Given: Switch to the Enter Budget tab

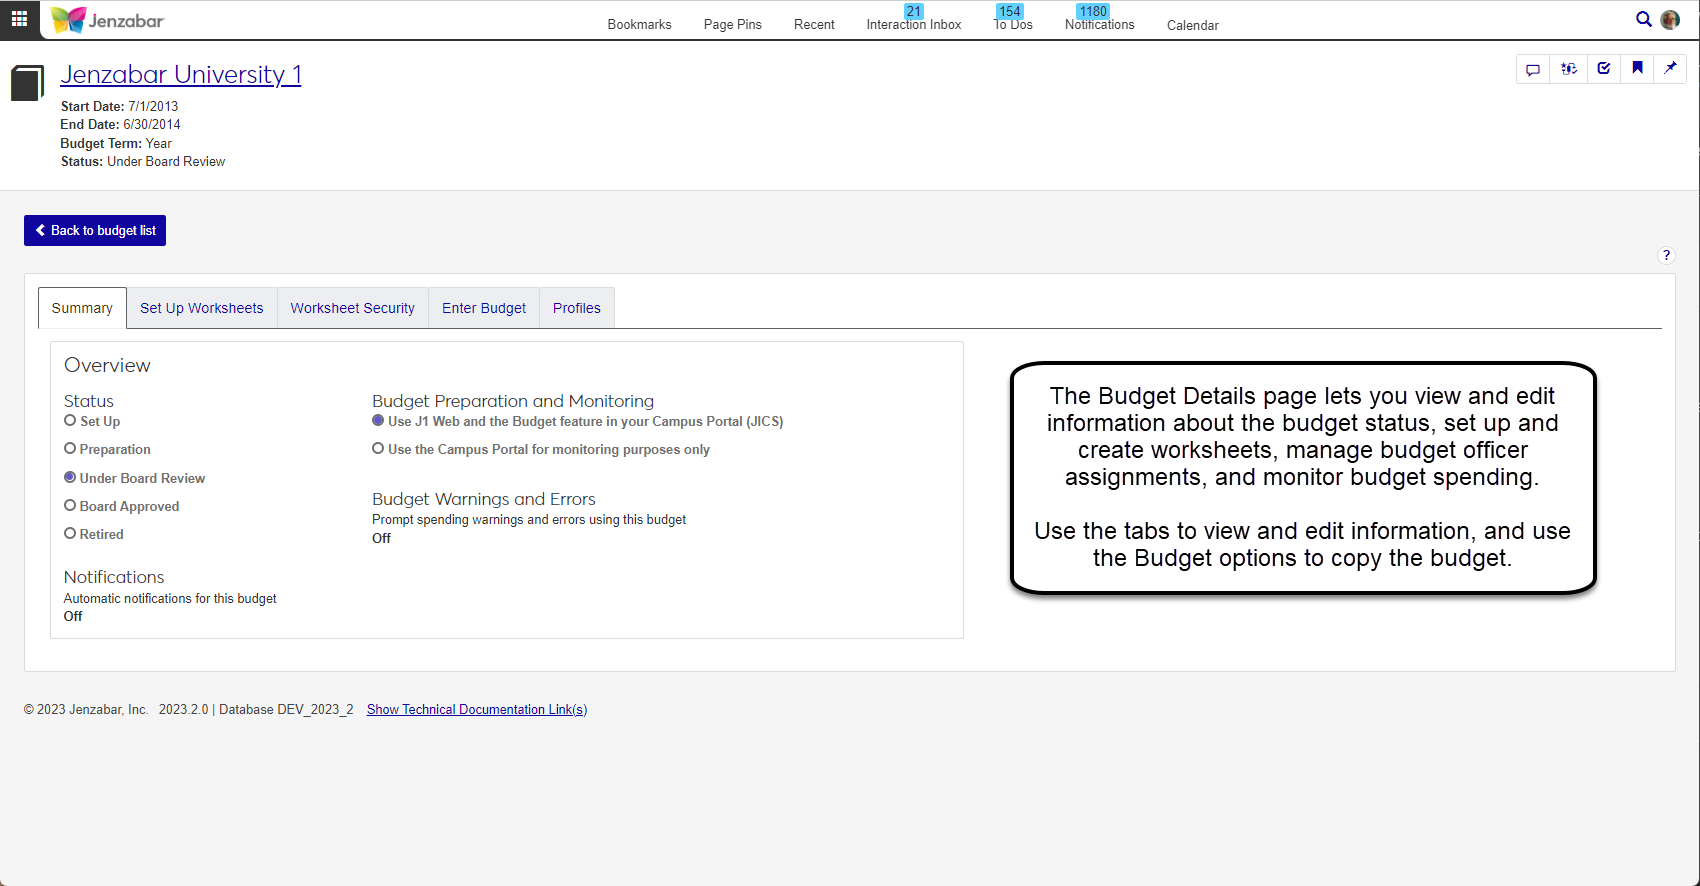Looking at the screenshot, I should tap(484, 308).
